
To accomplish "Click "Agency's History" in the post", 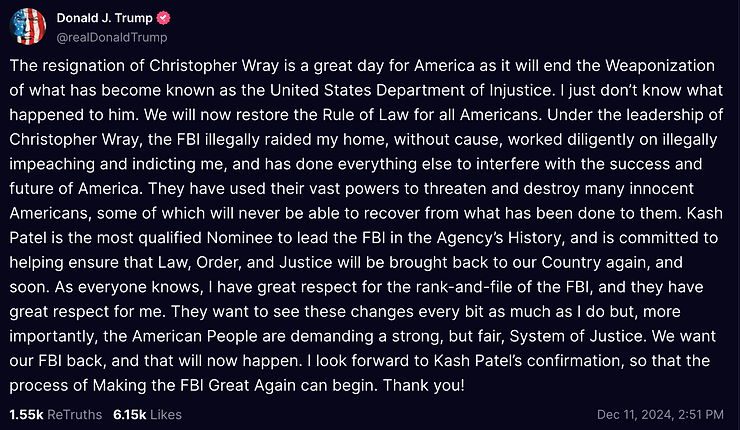I will coord(500,238).
